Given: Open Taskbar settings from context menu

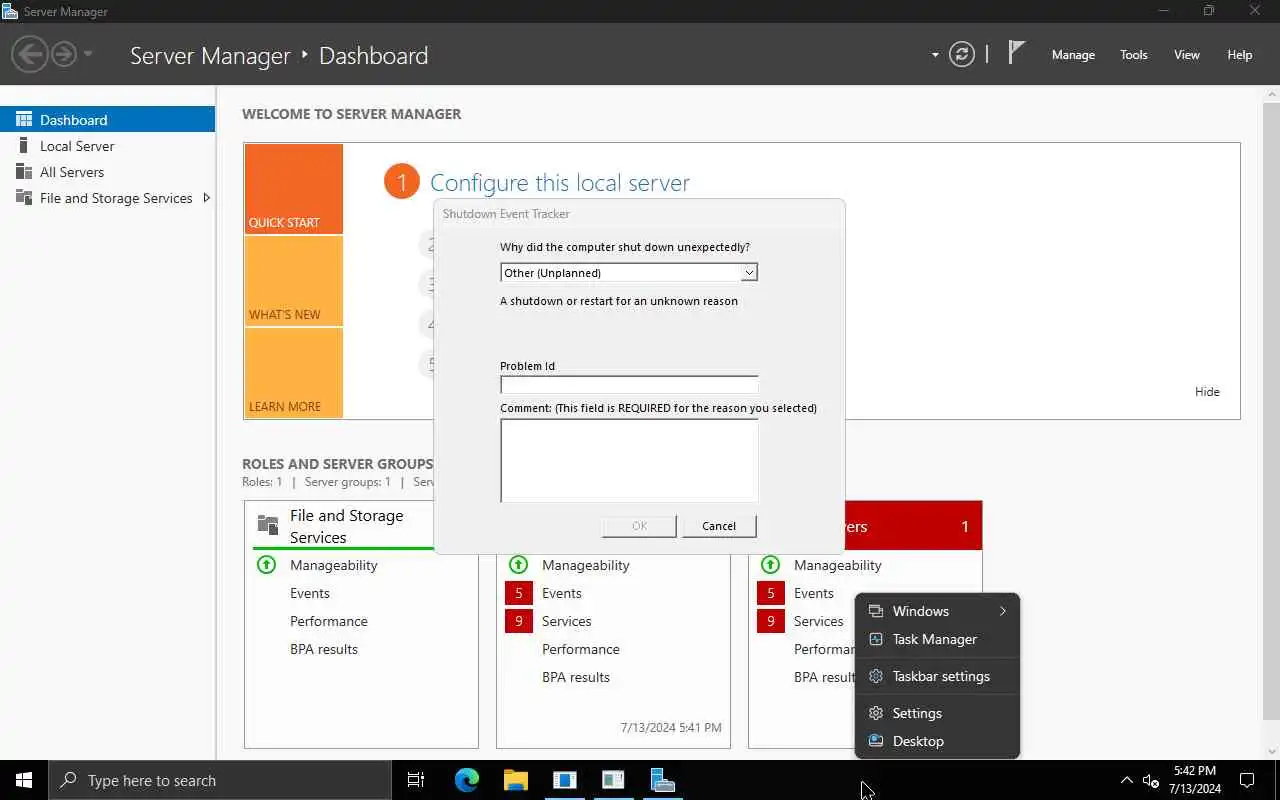Looking at the screenshot, I should pyautogui.click(x=937, y=676).
